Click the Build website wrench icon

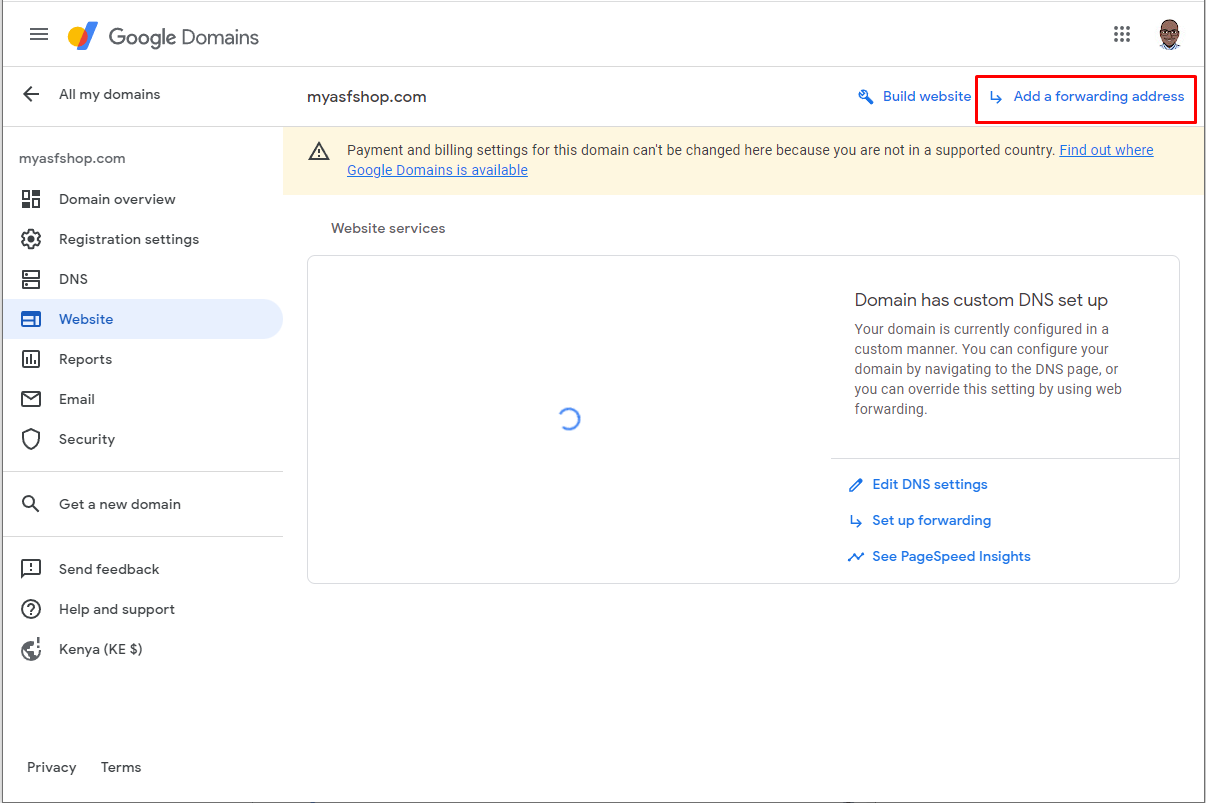(x=866, y=97)
